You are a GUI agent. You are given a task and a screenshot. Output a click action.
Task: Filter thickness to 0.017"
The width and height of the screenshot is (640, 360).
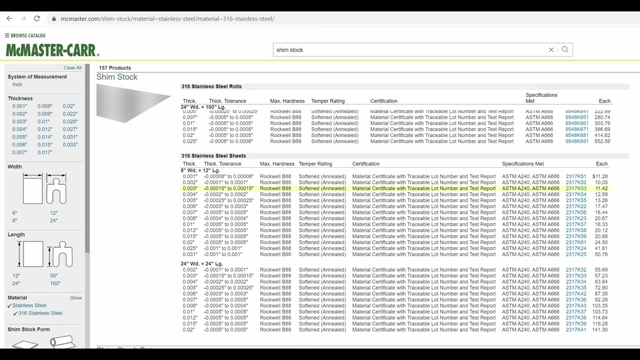click(x=45, y=152)
